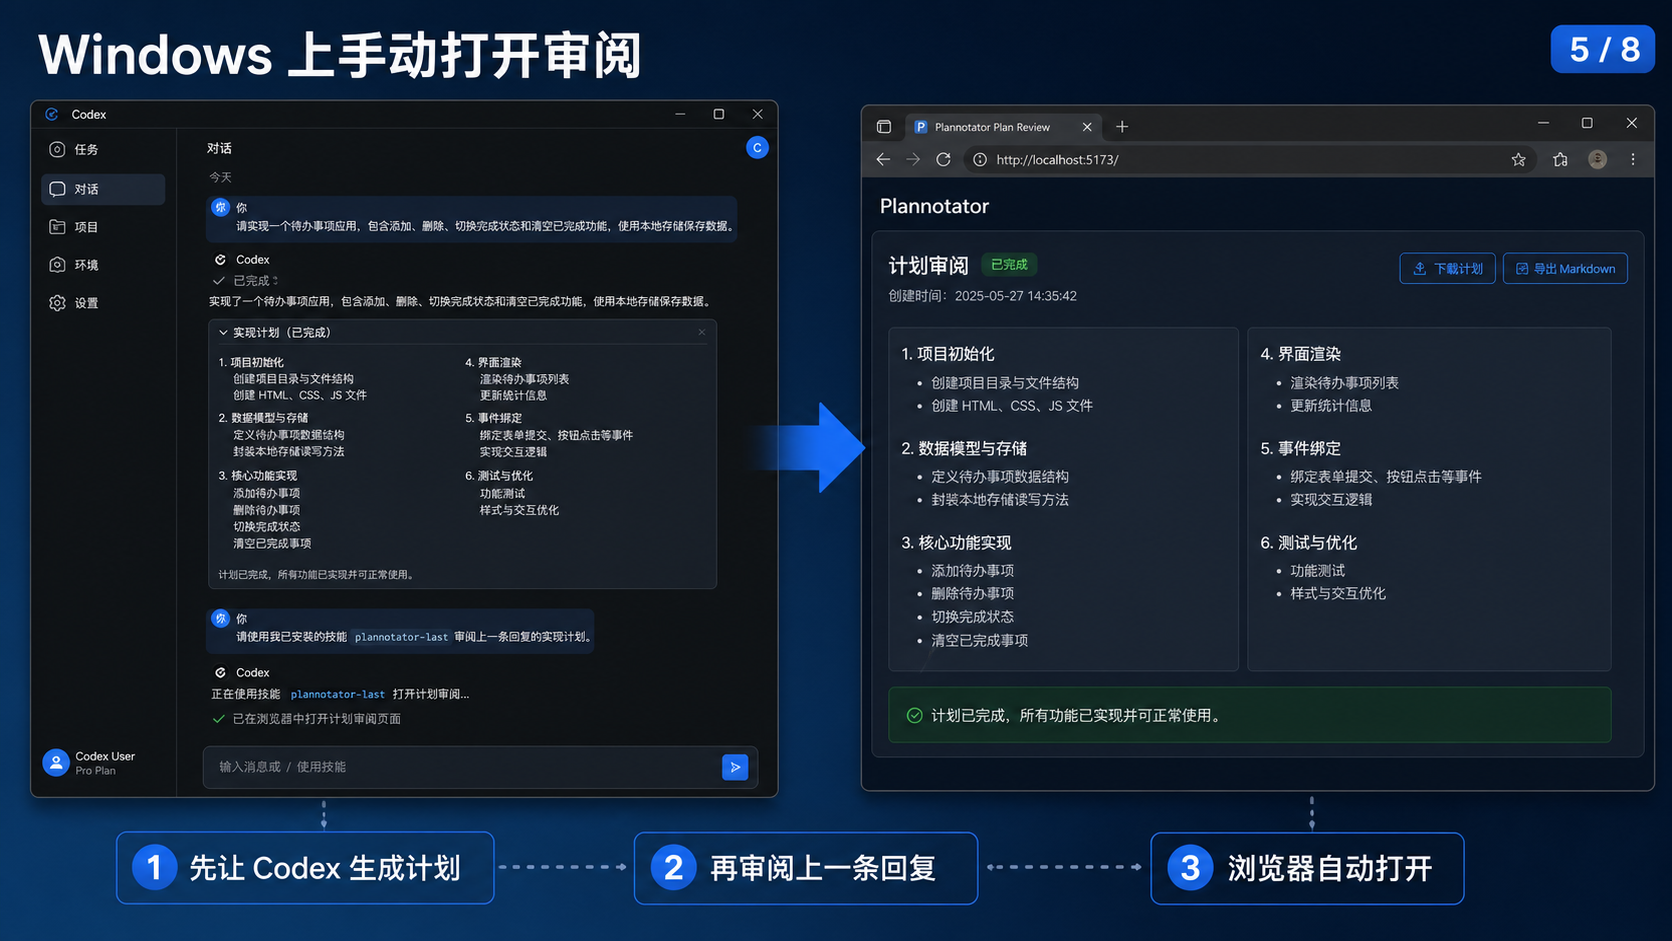Click the 今天 date label in Codex
Viewport: 1672px width, 941px height.
(x=220, y=178)
